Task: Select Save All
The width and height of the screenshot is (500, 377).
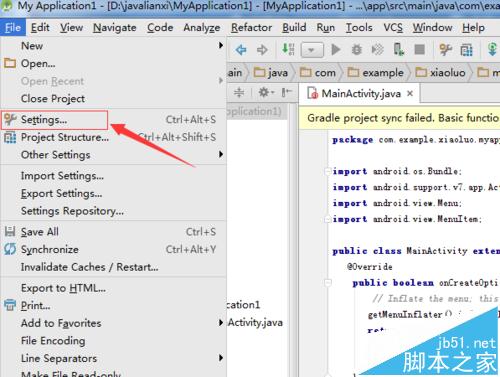Action: [113, 232]
